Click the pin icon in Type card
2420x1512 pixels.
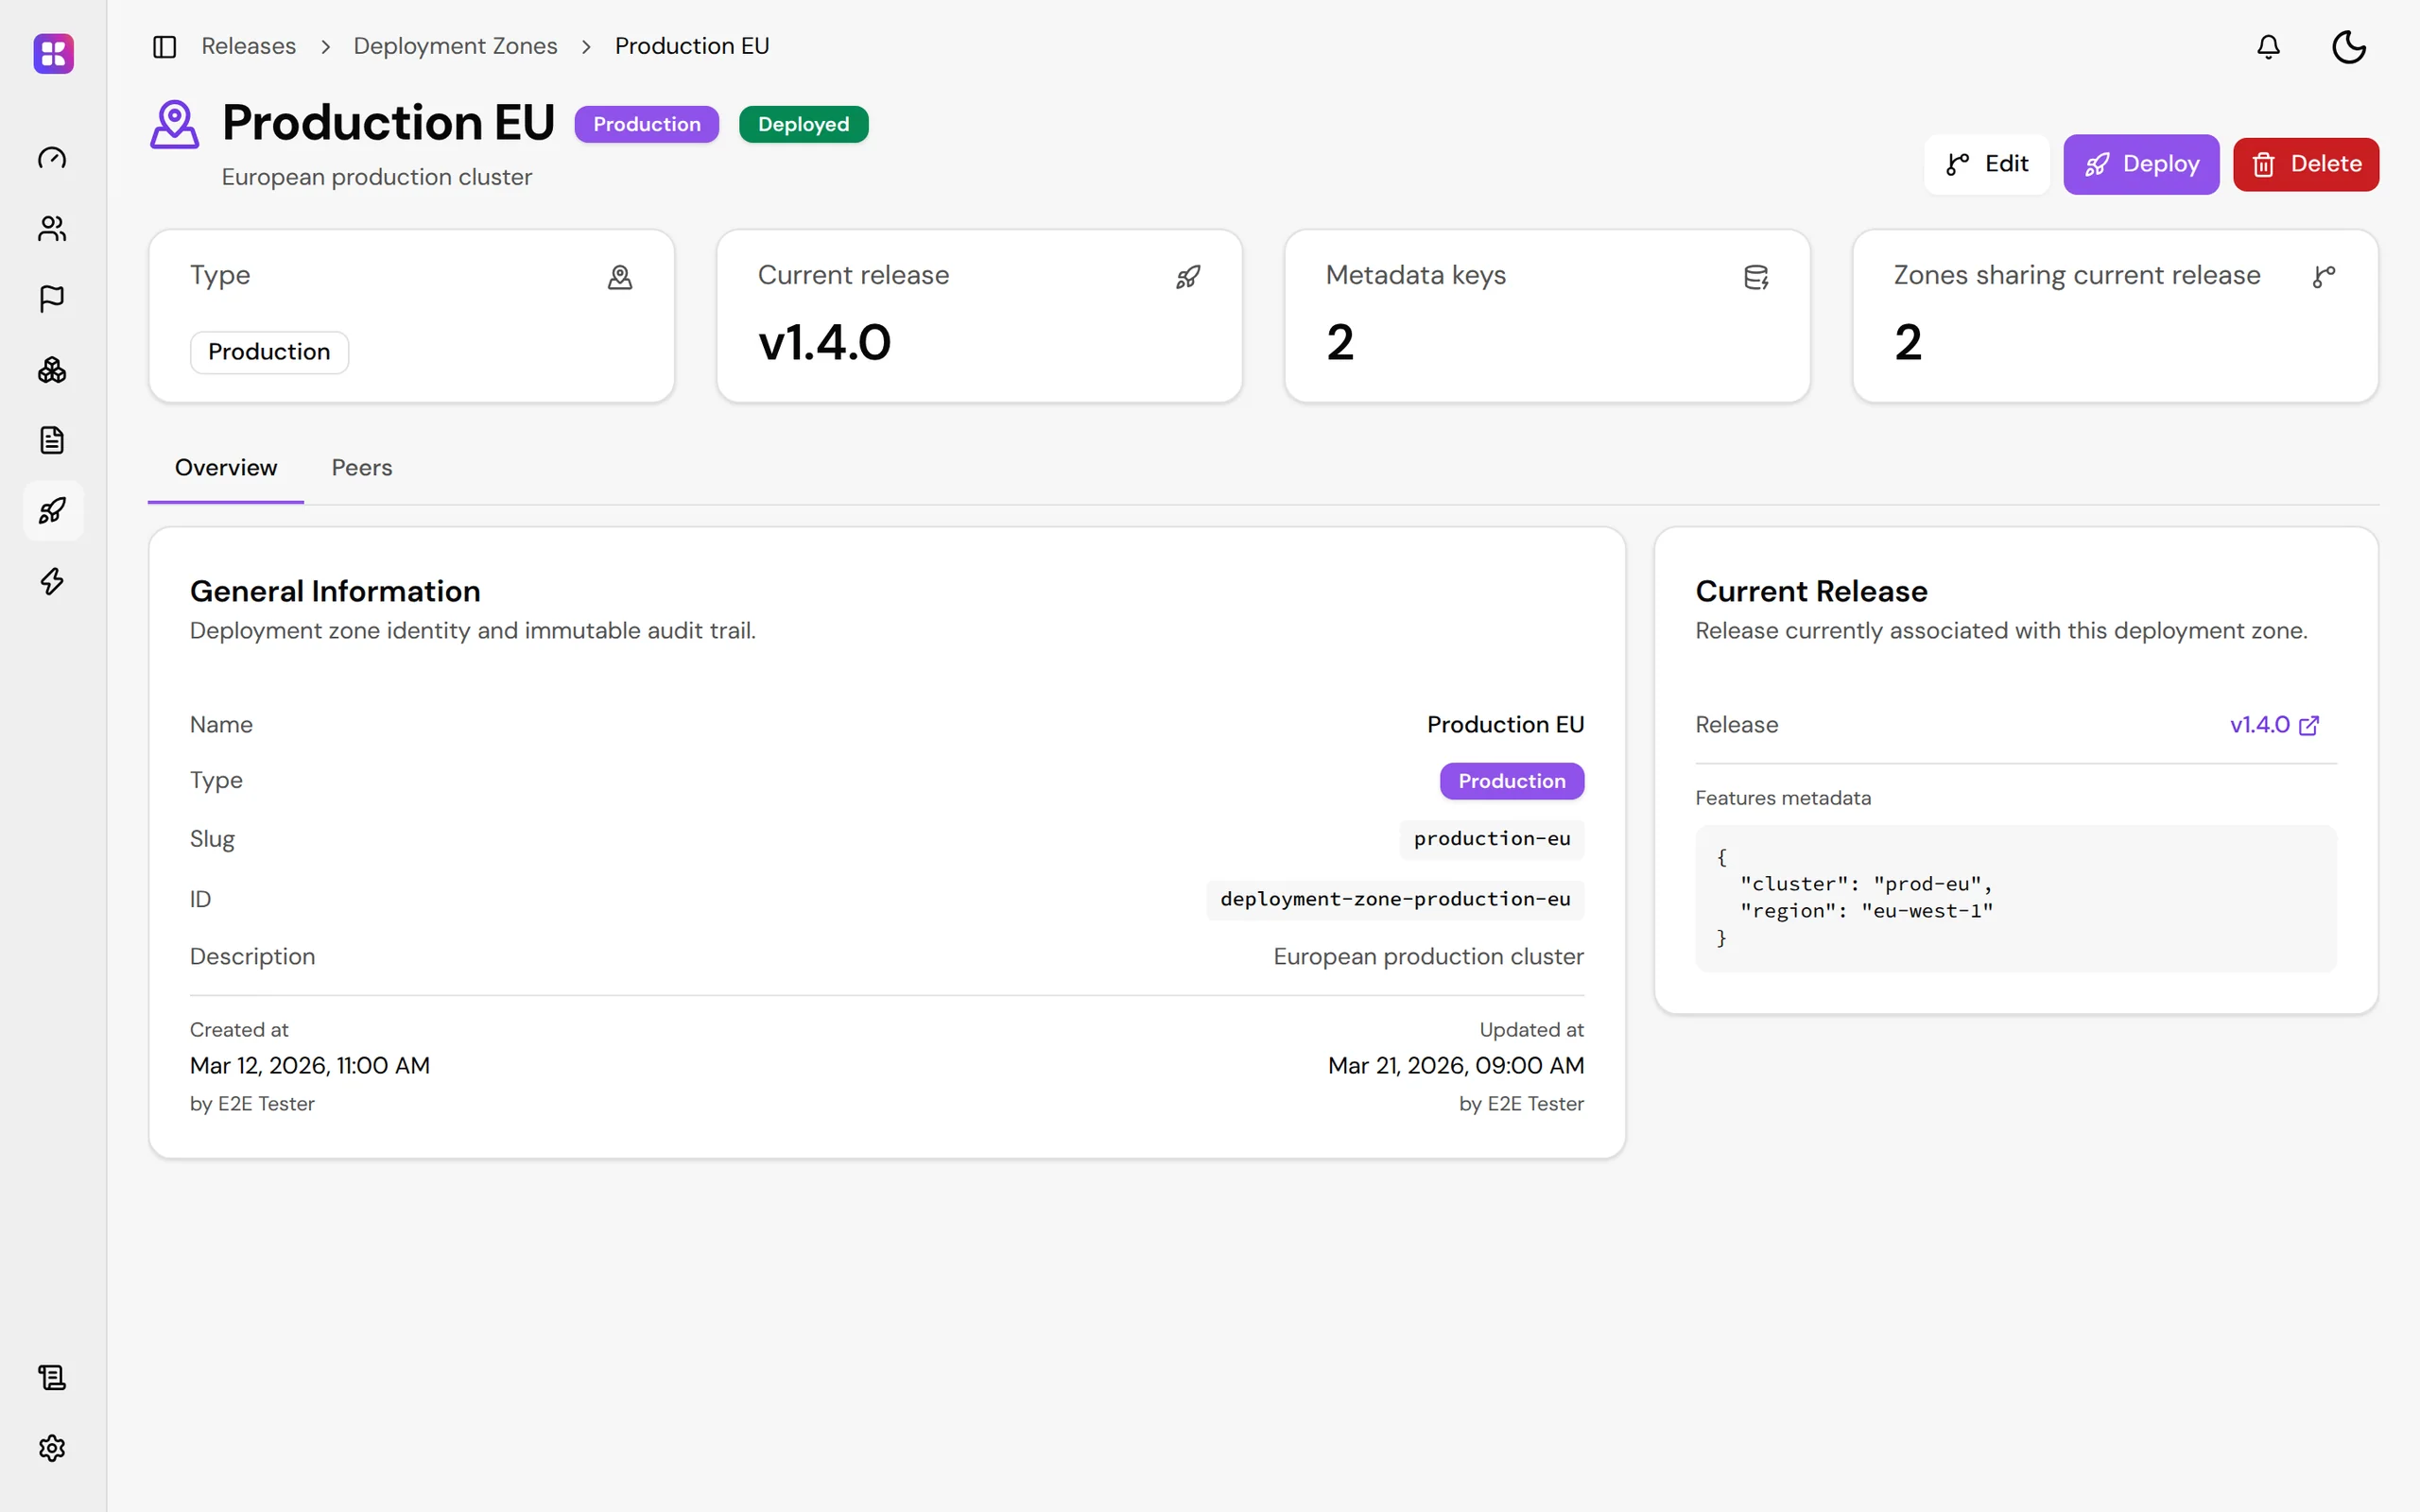coord(620,277)
